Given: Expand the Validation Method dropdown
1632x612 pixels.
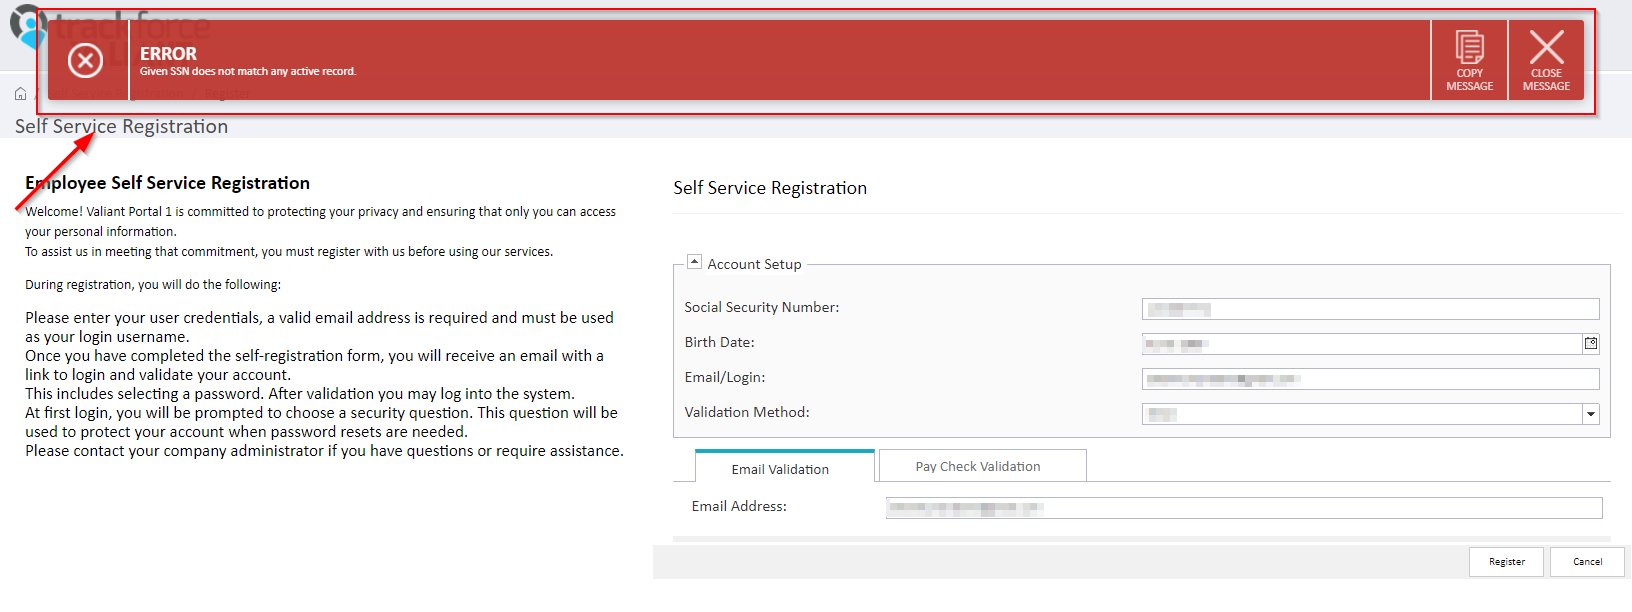Looking at the screenshot, I should point(1590,414).
